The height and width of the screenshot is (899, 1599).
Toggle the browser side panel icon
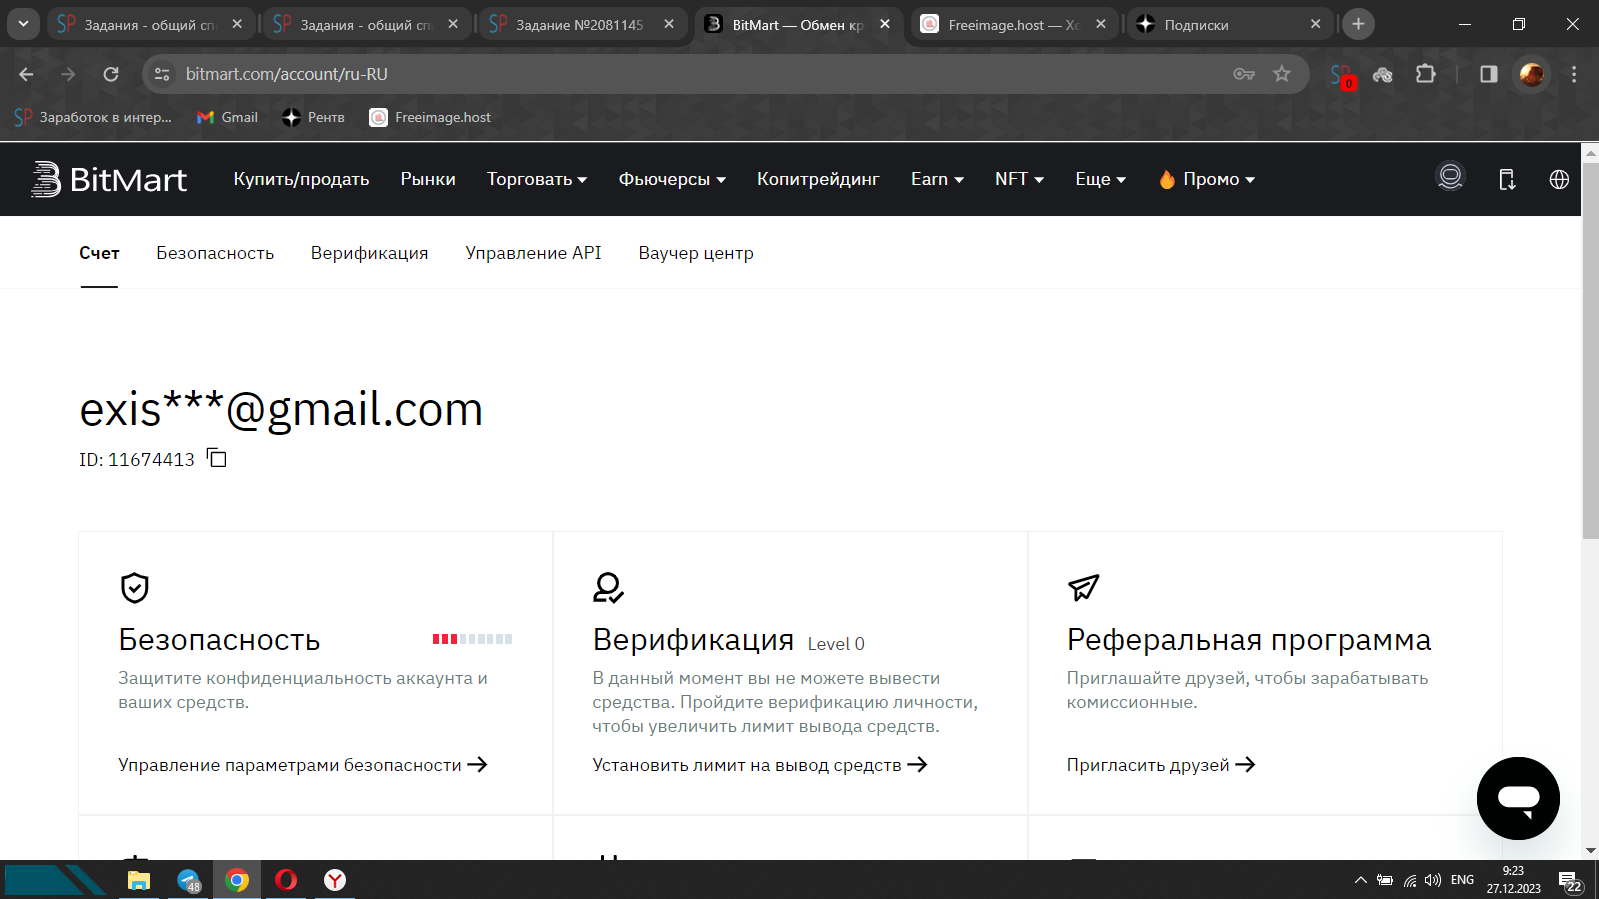point(1489,74)
